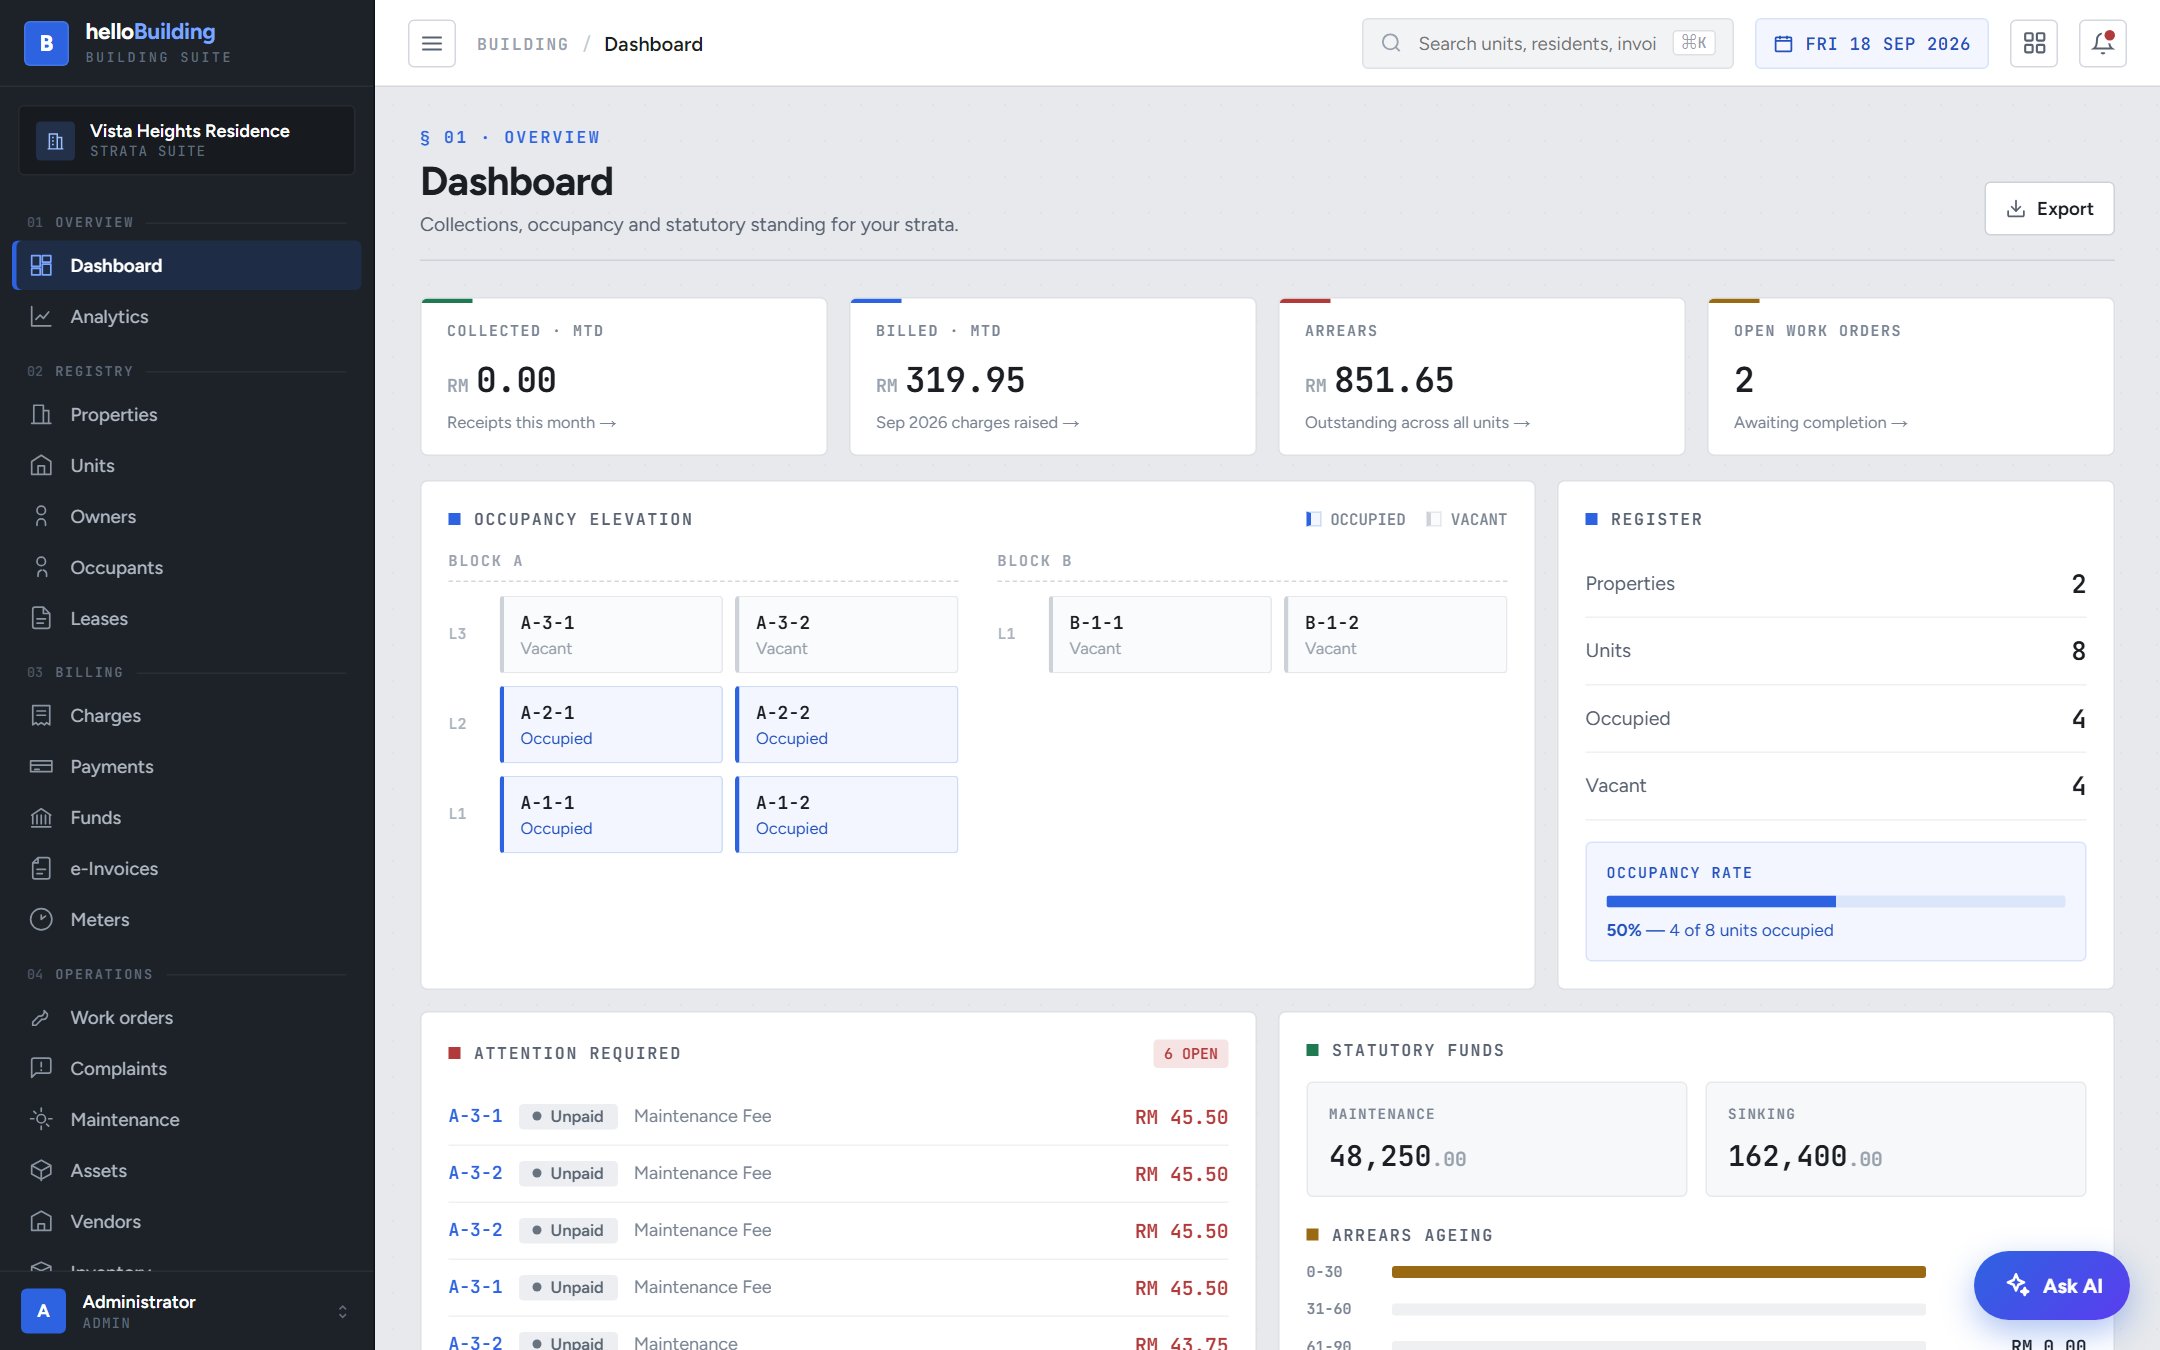Image resolution: width=2160 pixels, height=1350 pixels.
Task: Click the Vista Heights Residence building icon
Action: [x=55, y=140]
